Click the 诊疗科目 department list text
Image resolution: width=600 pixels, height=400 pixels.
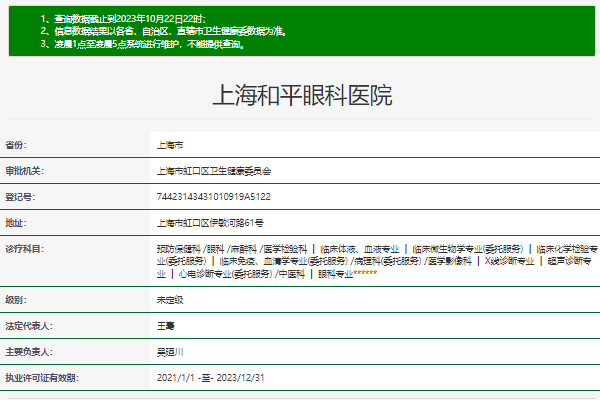pos(377,261)
